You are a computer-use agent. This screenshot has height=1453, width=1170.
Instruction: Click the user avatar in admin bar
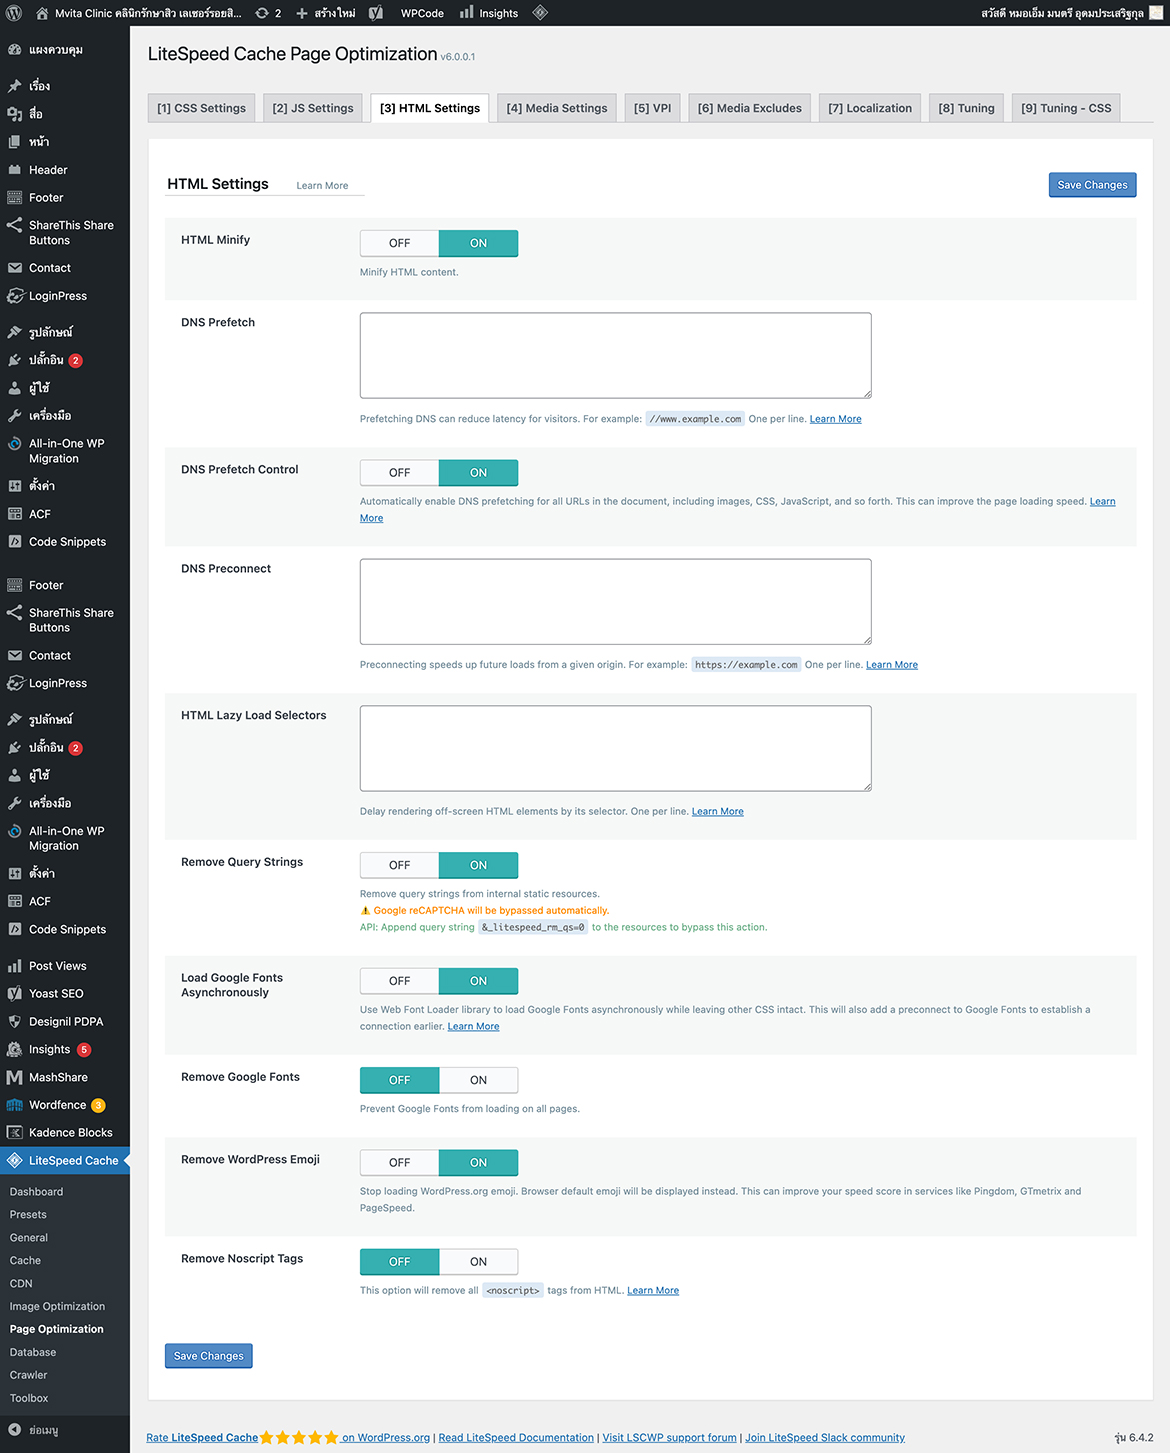tap(1157, 13)
